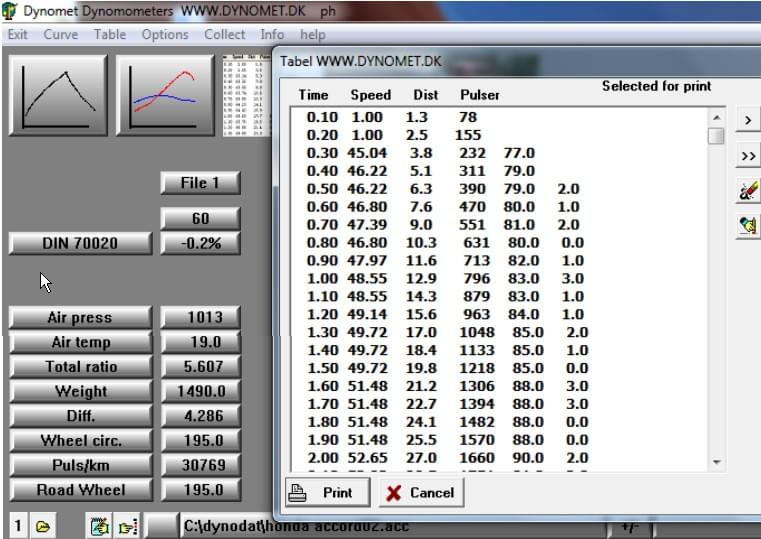Click the File 1 button

(x=200, y=183)
